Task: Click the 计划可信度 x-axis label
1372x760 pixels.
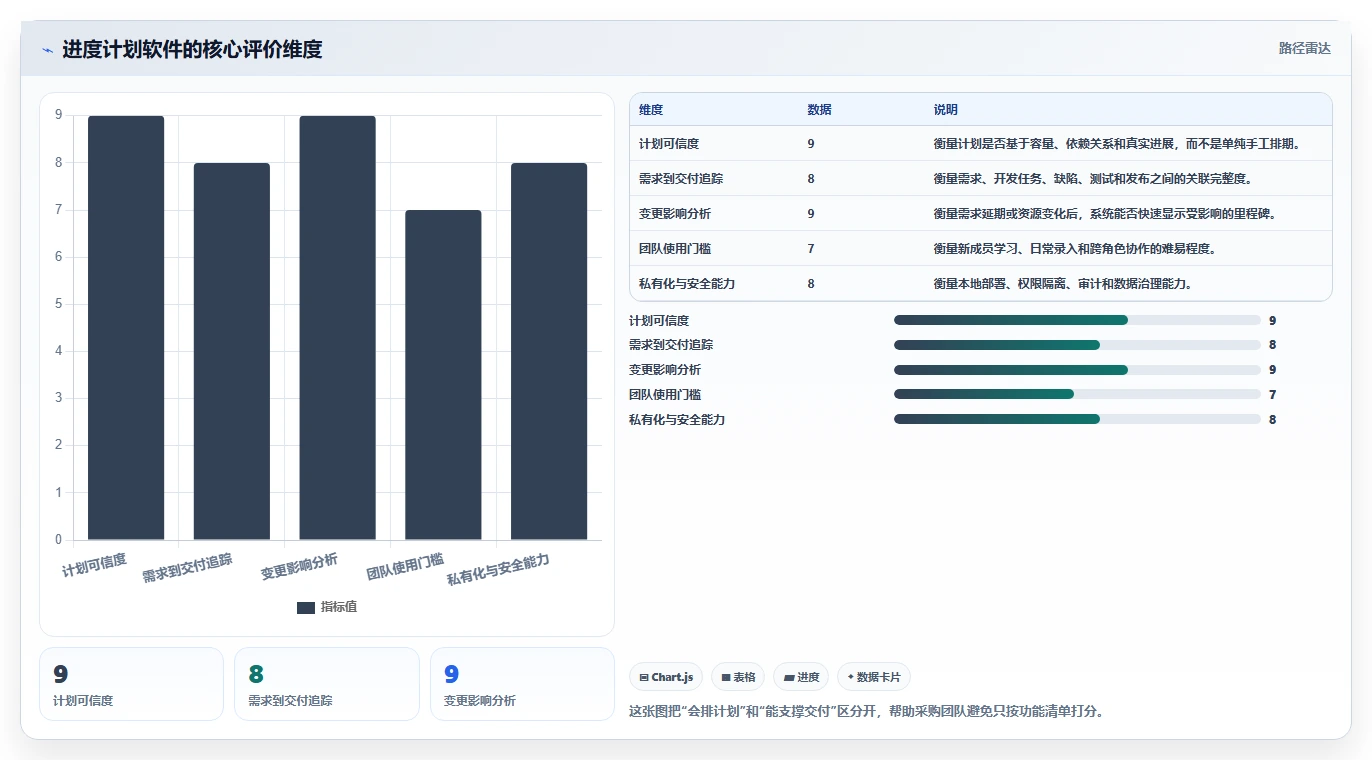Action: [95, 565]
